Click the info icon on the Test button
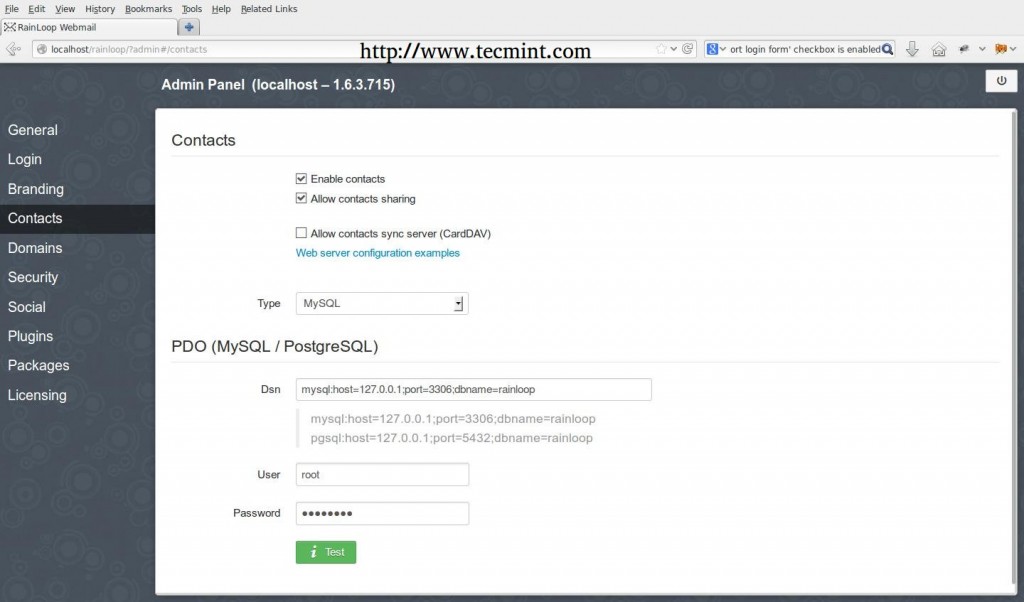The height and width of the screenshot is (602, 1024). [x=313, y=552]
